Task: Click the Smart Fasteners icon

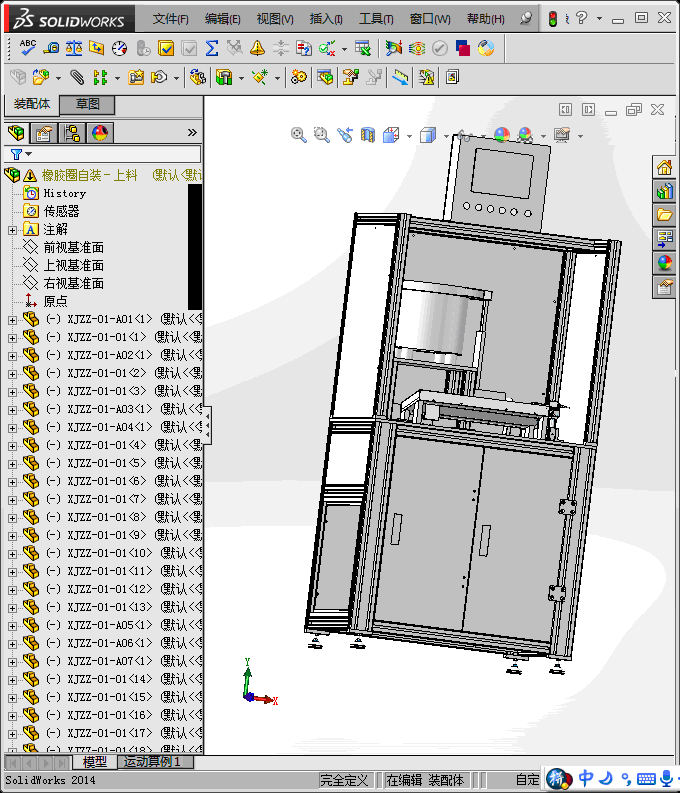Action: tap(136, 77)
